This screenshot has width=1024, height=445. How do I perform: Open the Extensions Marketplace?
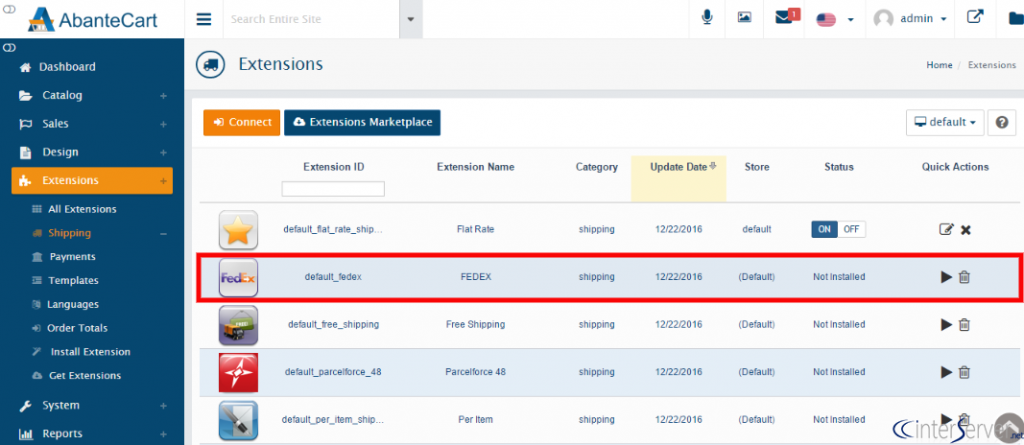(362, 122)
